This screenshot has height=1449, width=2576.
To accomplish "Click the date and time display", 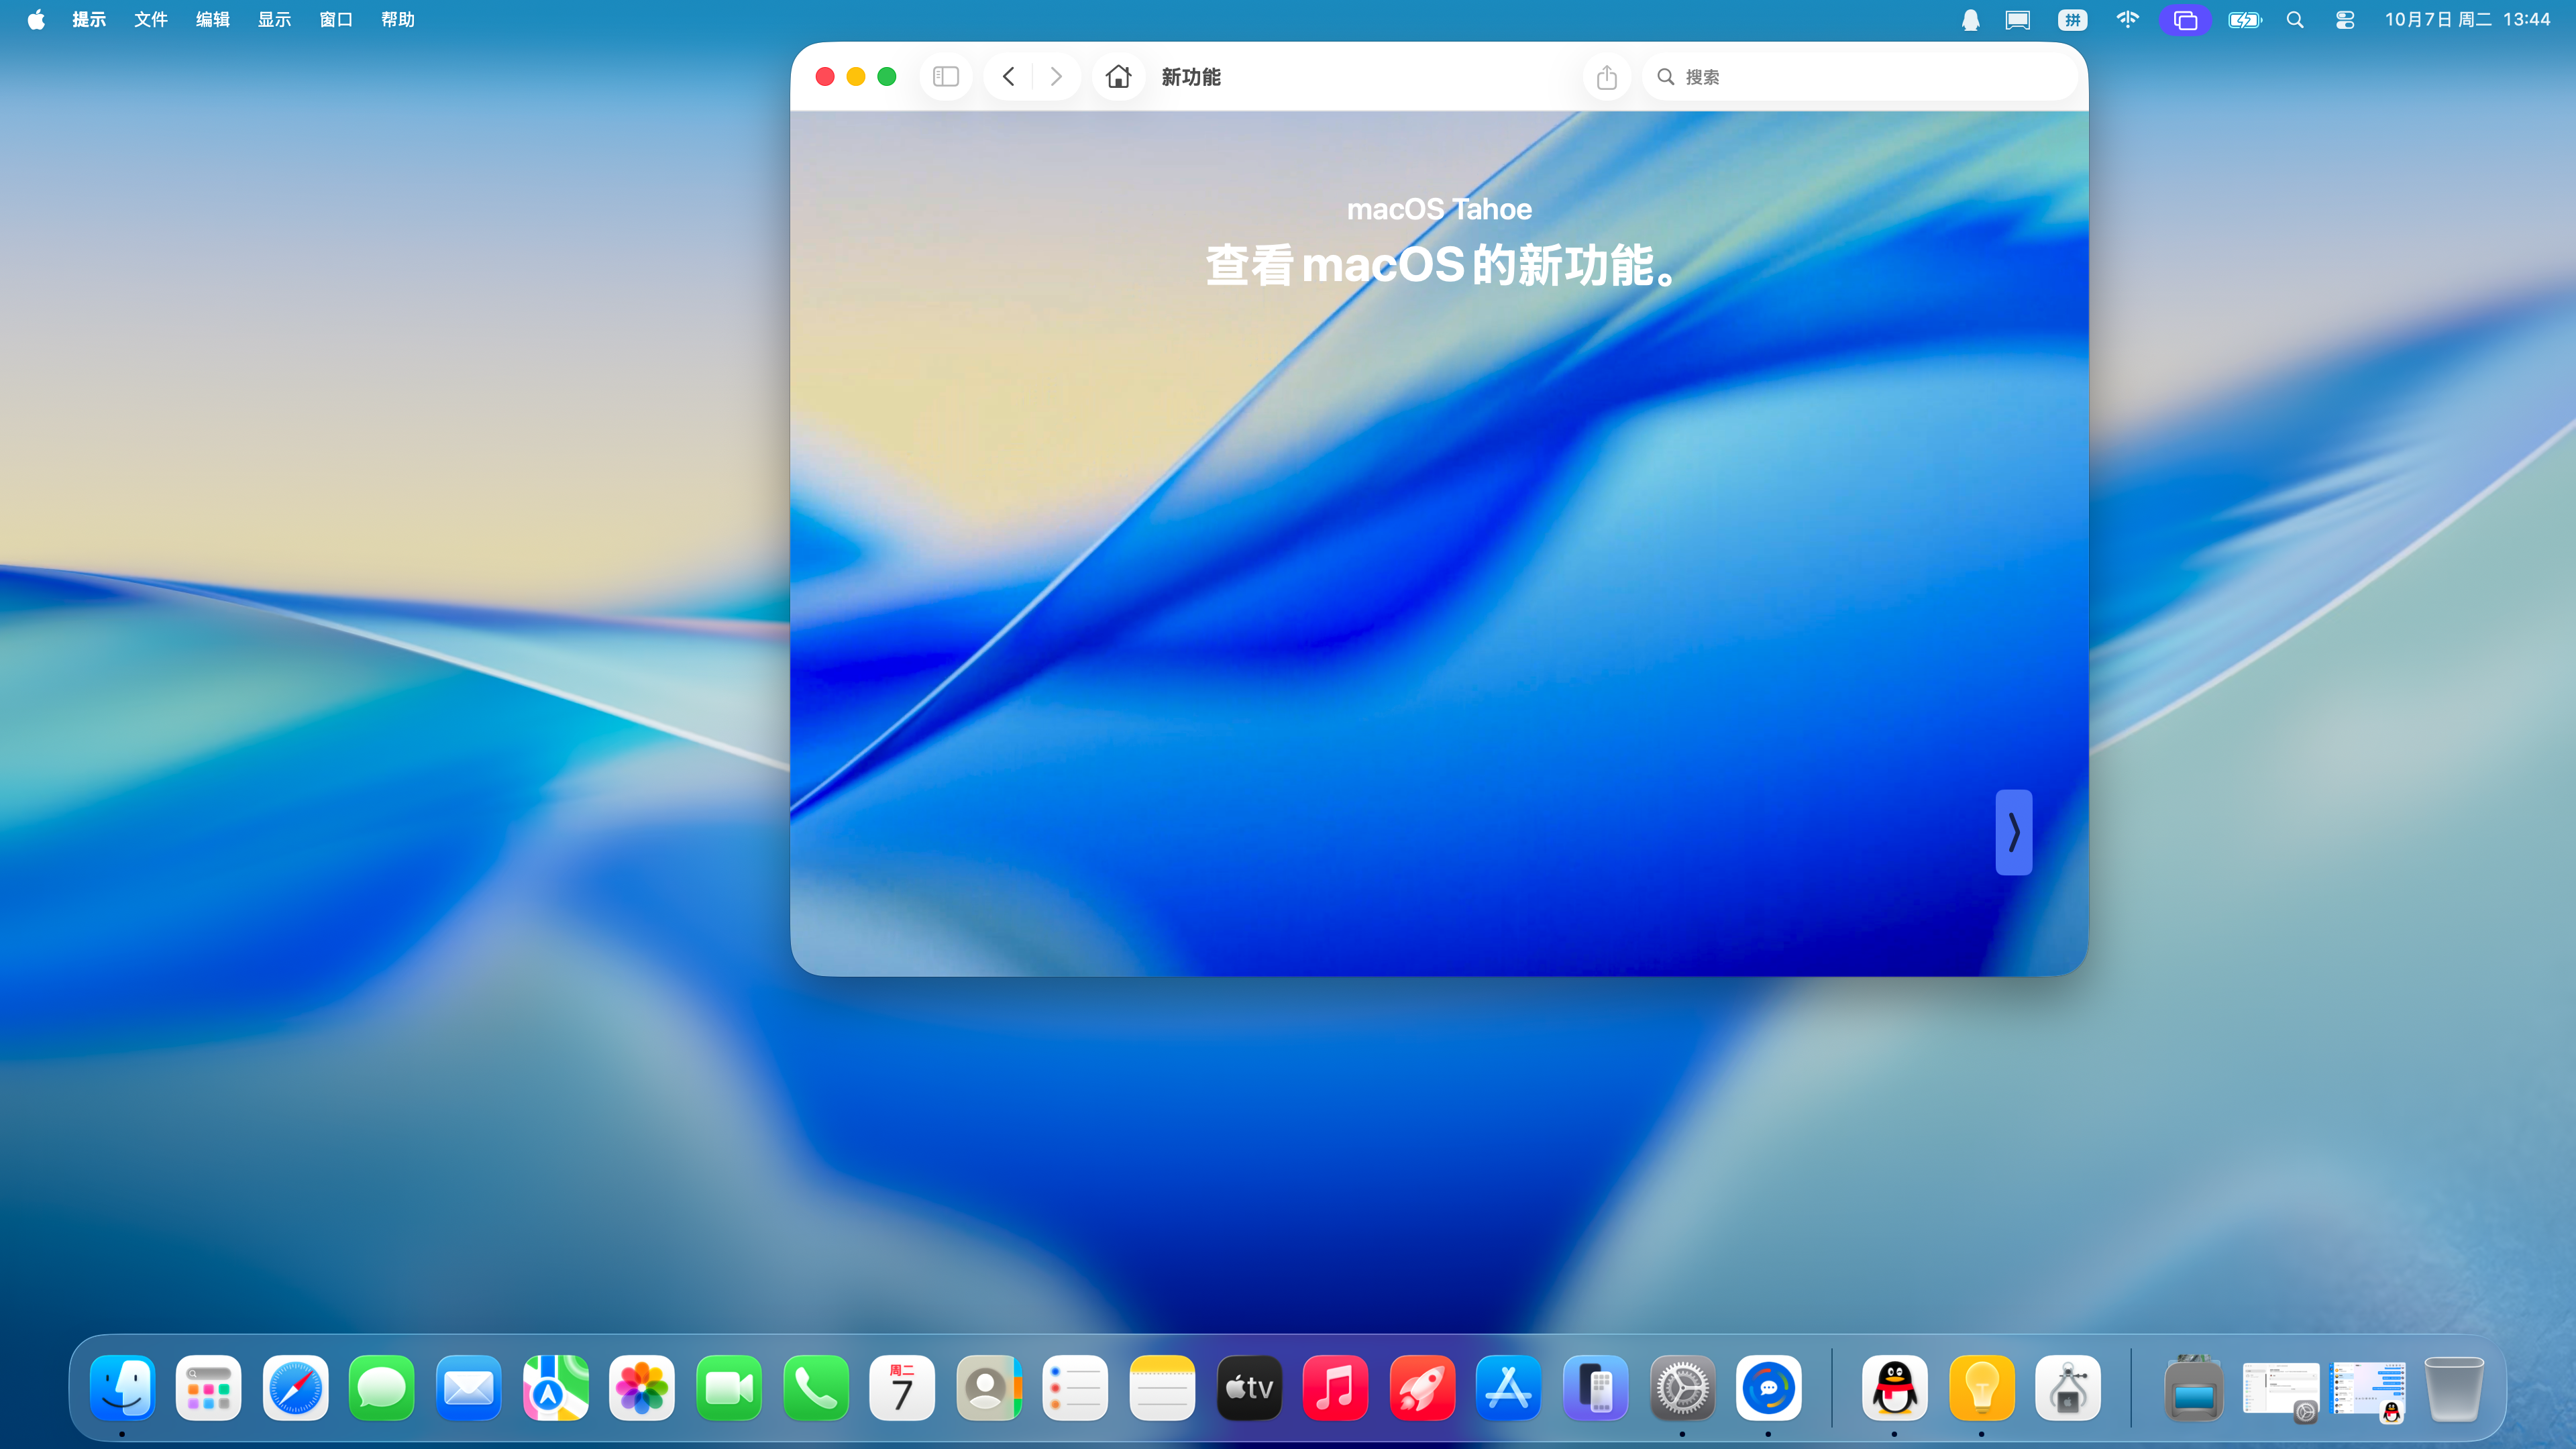I will (x=2467, y=20).
